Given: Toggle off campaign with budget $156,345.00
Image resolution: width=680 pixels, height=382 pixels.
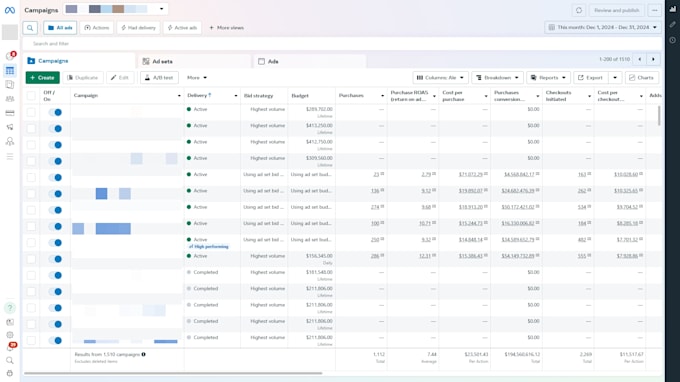Looking at the screenshot, I should (55, 259).
